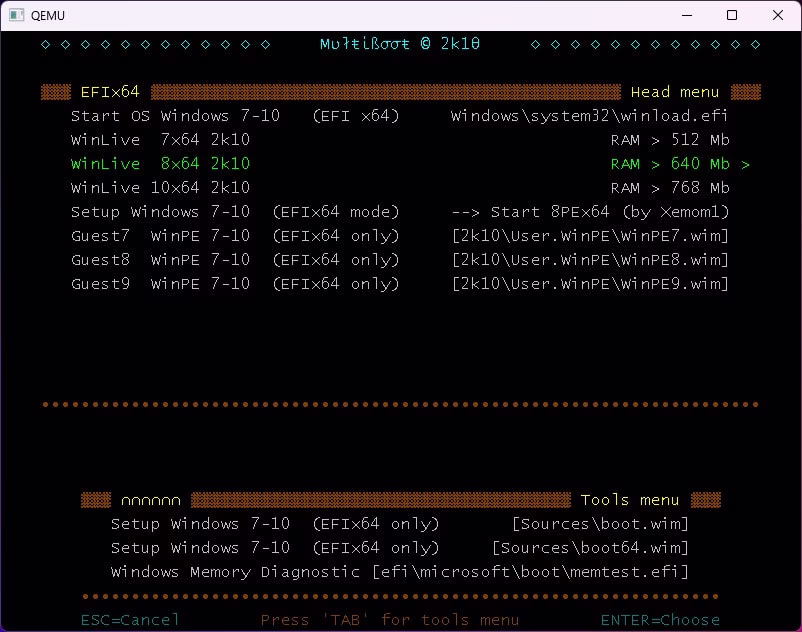This screenshot has width=802, height=632.
Task: Click the WinPE8.wim path text
Action: 590,260
